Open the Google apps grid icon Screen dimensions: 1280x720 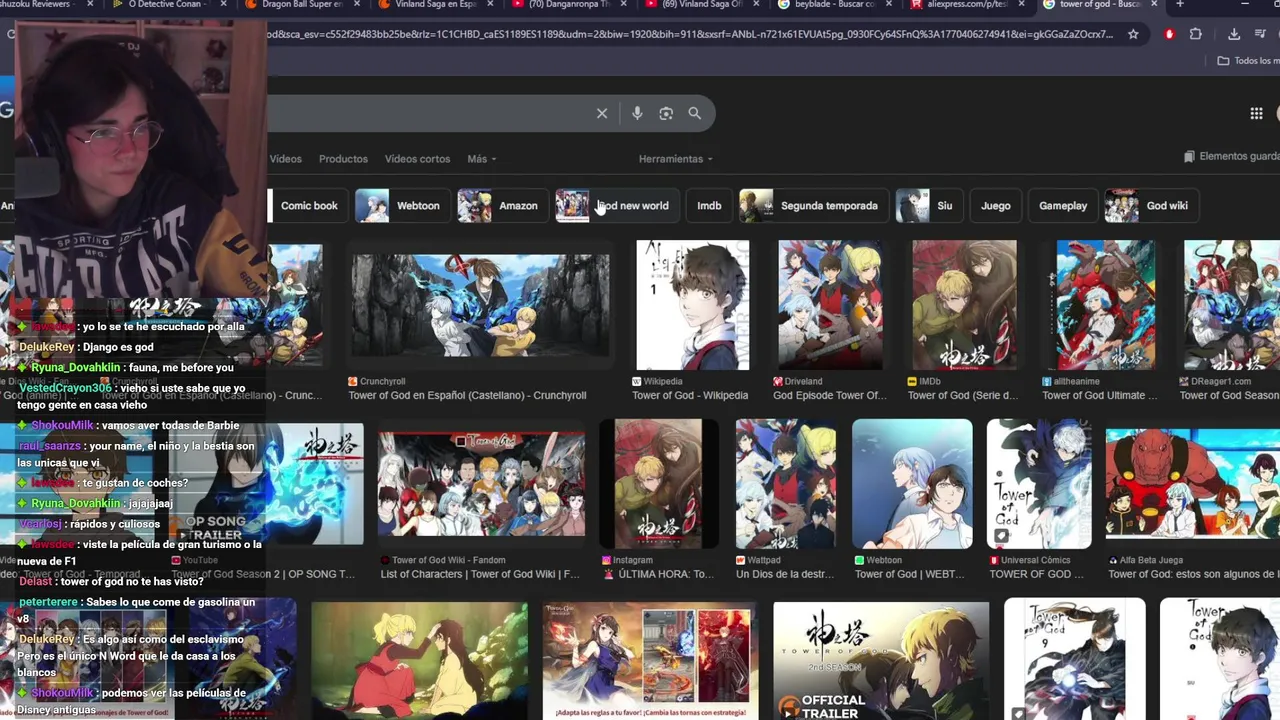pyautogui.click(x=1256, y=113)
